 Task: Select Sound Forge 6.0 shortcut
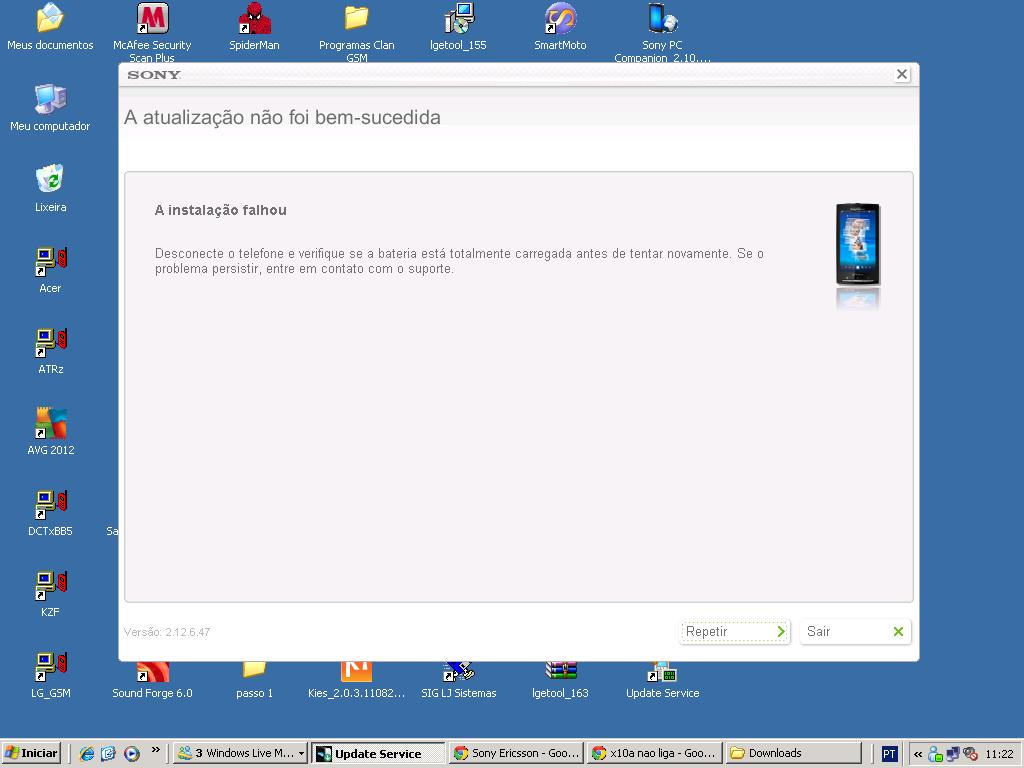pyautogui.click(x=152, y=680)
